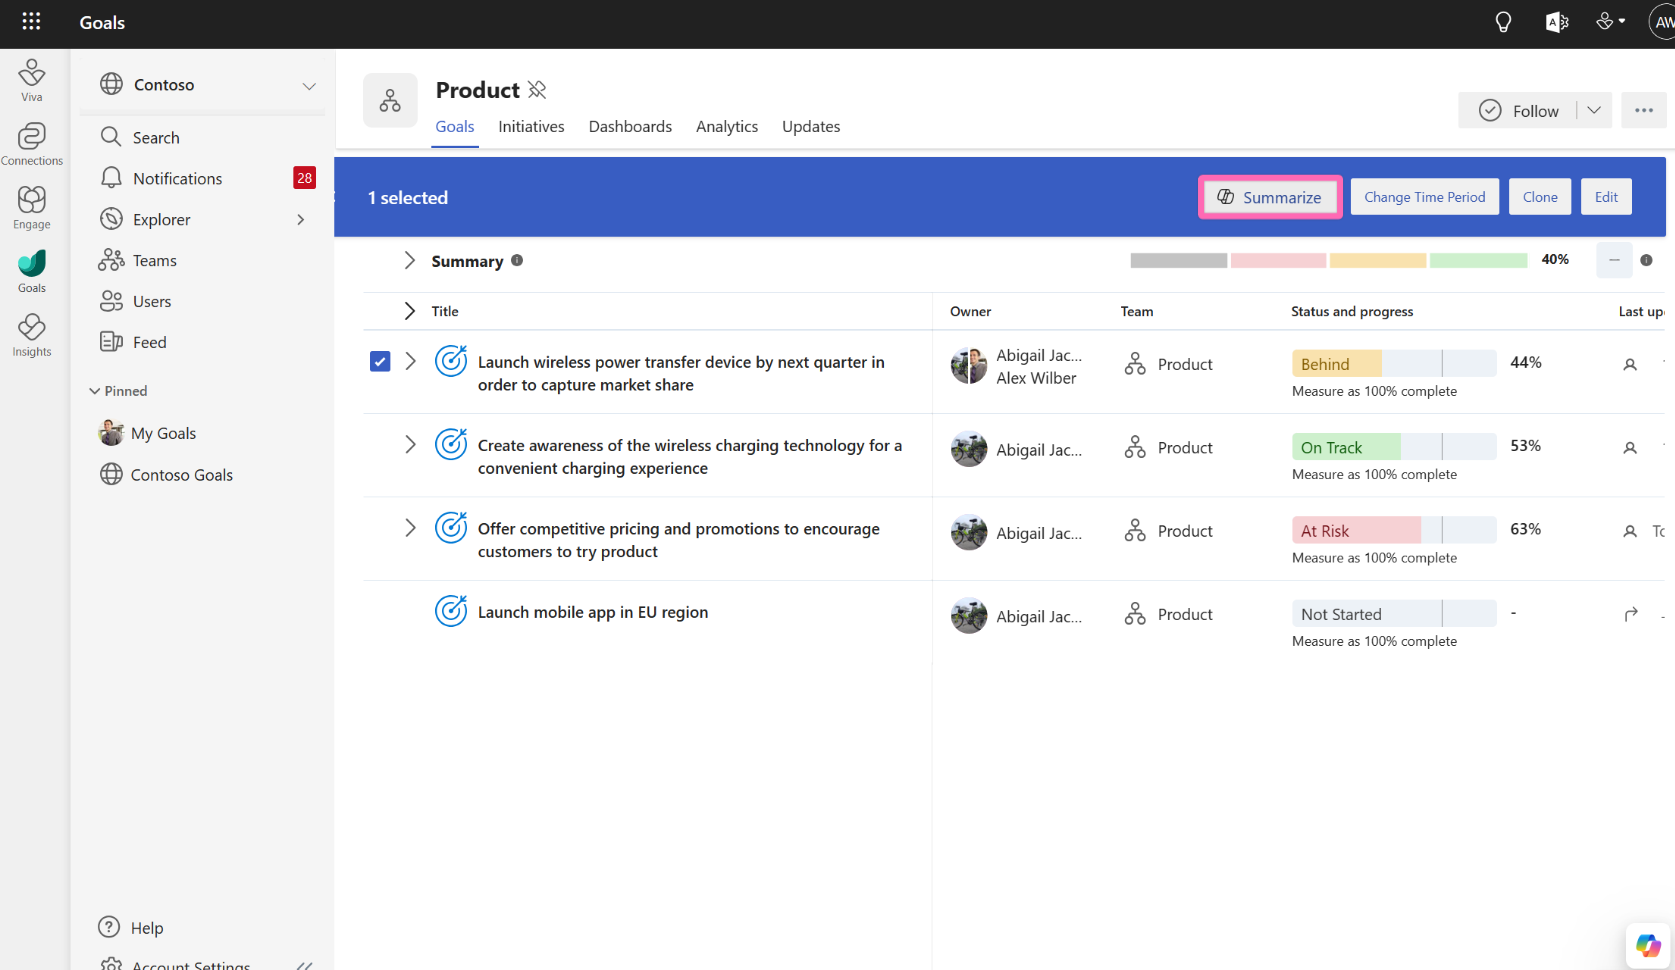Click the Summarize button
The height and width of the screenshot is (970, 1675).
pos(1269,197)
